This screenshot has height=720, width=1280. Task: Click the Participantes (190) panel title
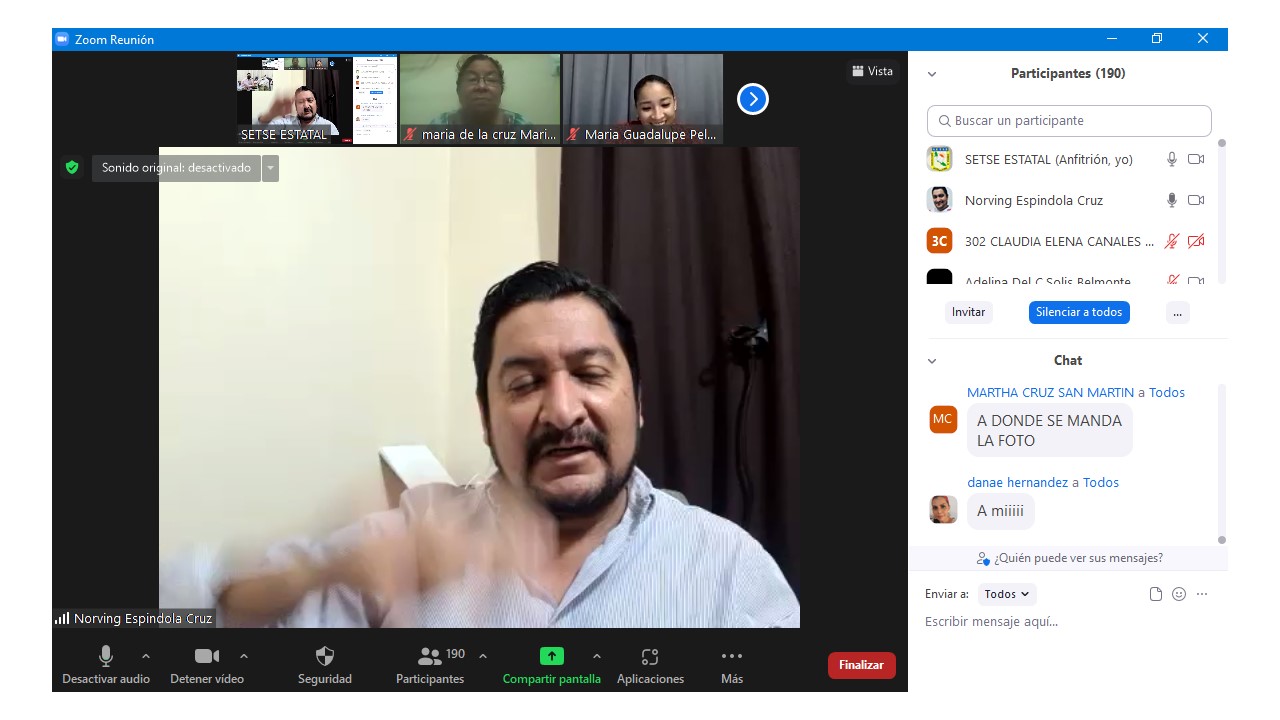(x=1068, y=74)
